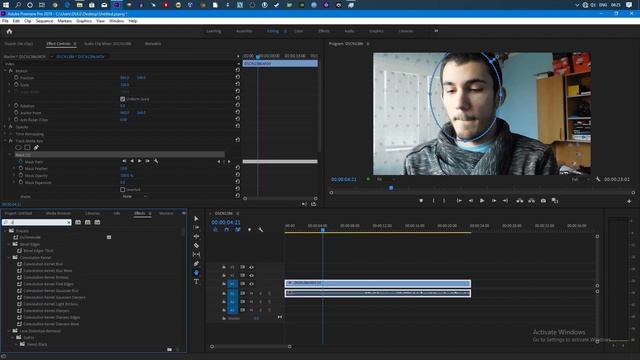The width and height of the screenshot is (640, 360).
Task: Select the Type tool
Action: click(196, 282)
